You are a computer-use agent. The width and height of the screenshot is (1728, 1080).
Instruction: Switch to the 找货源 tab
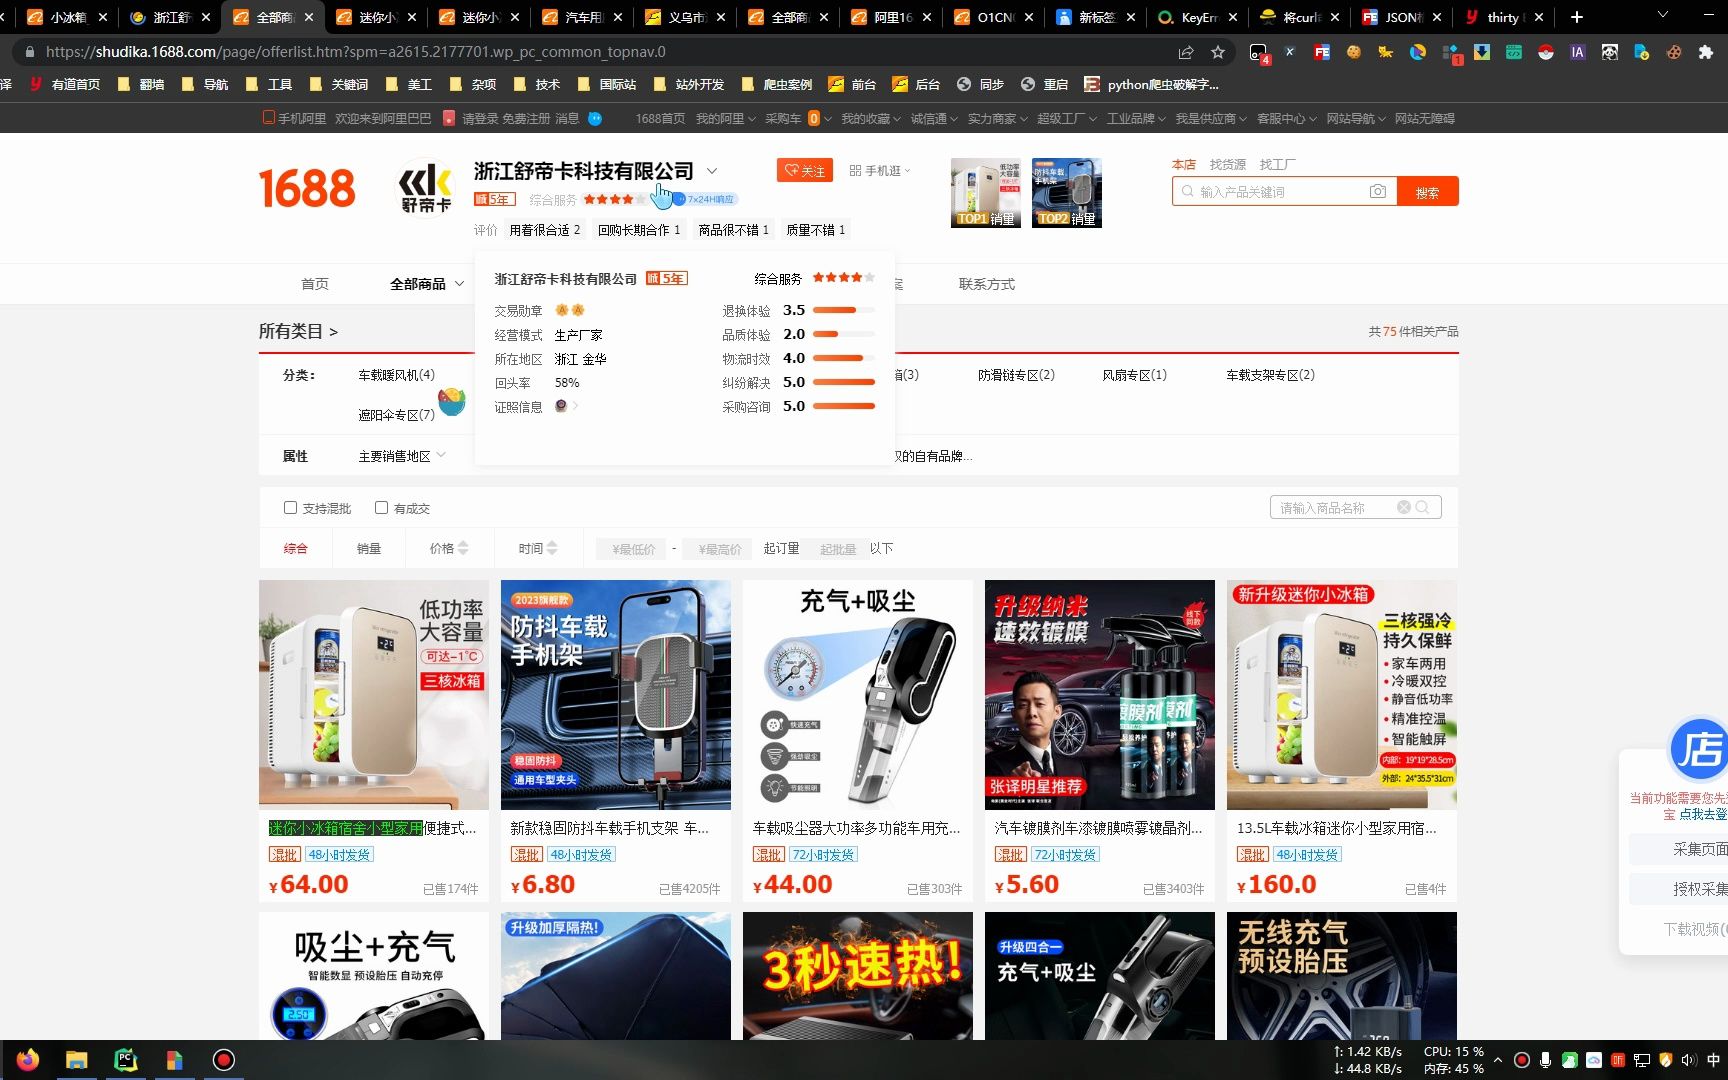1228,163
